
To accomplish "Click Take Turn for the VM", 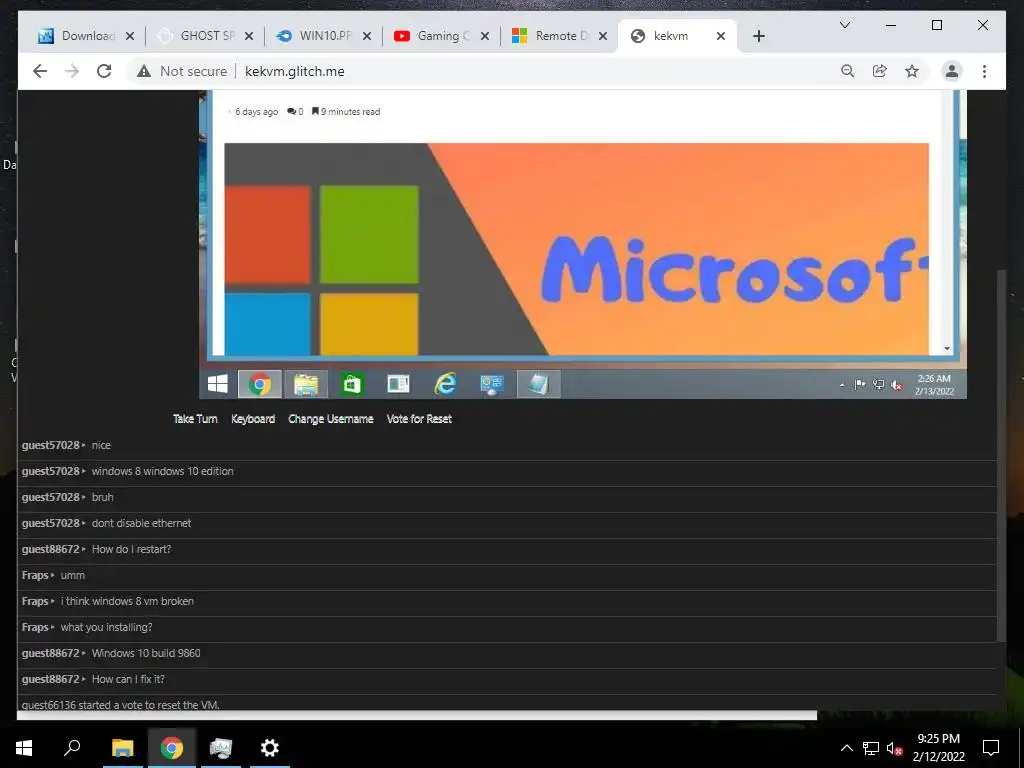I will click(195, 419).
